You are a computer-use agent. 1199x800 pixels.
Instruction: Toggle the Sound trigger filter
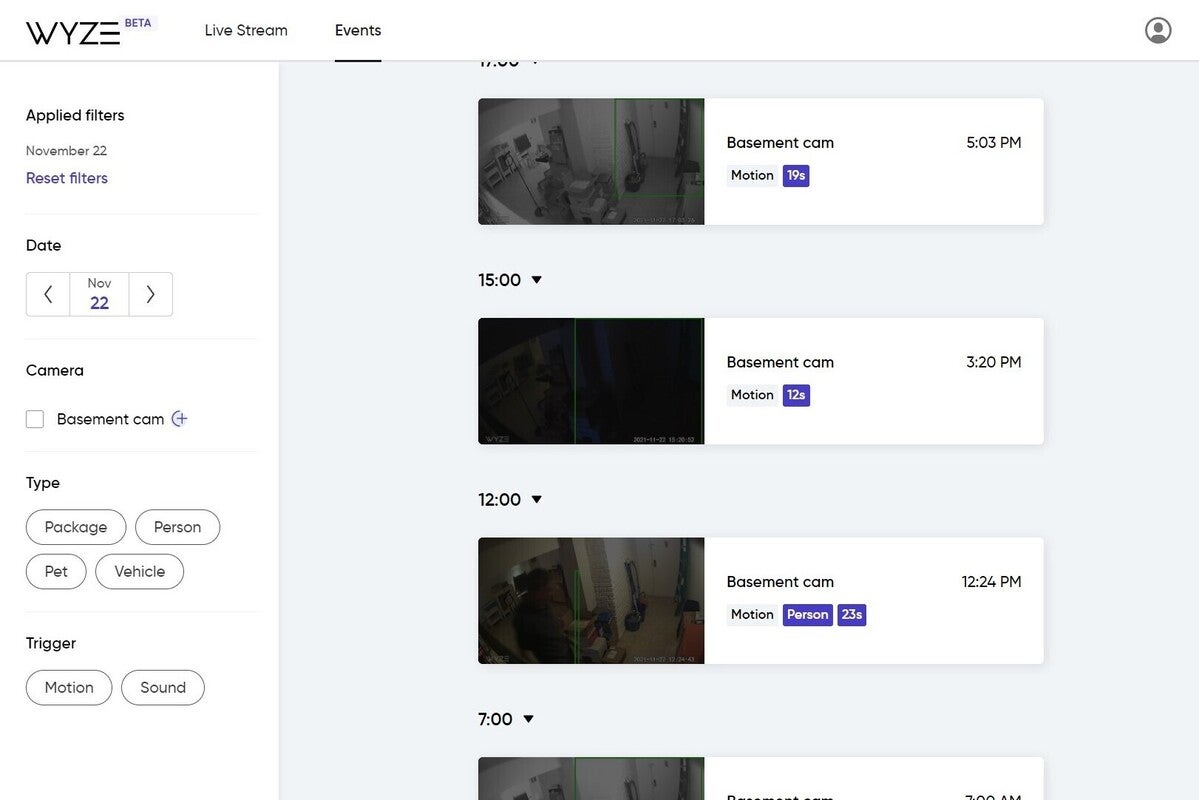click(163, 688)
